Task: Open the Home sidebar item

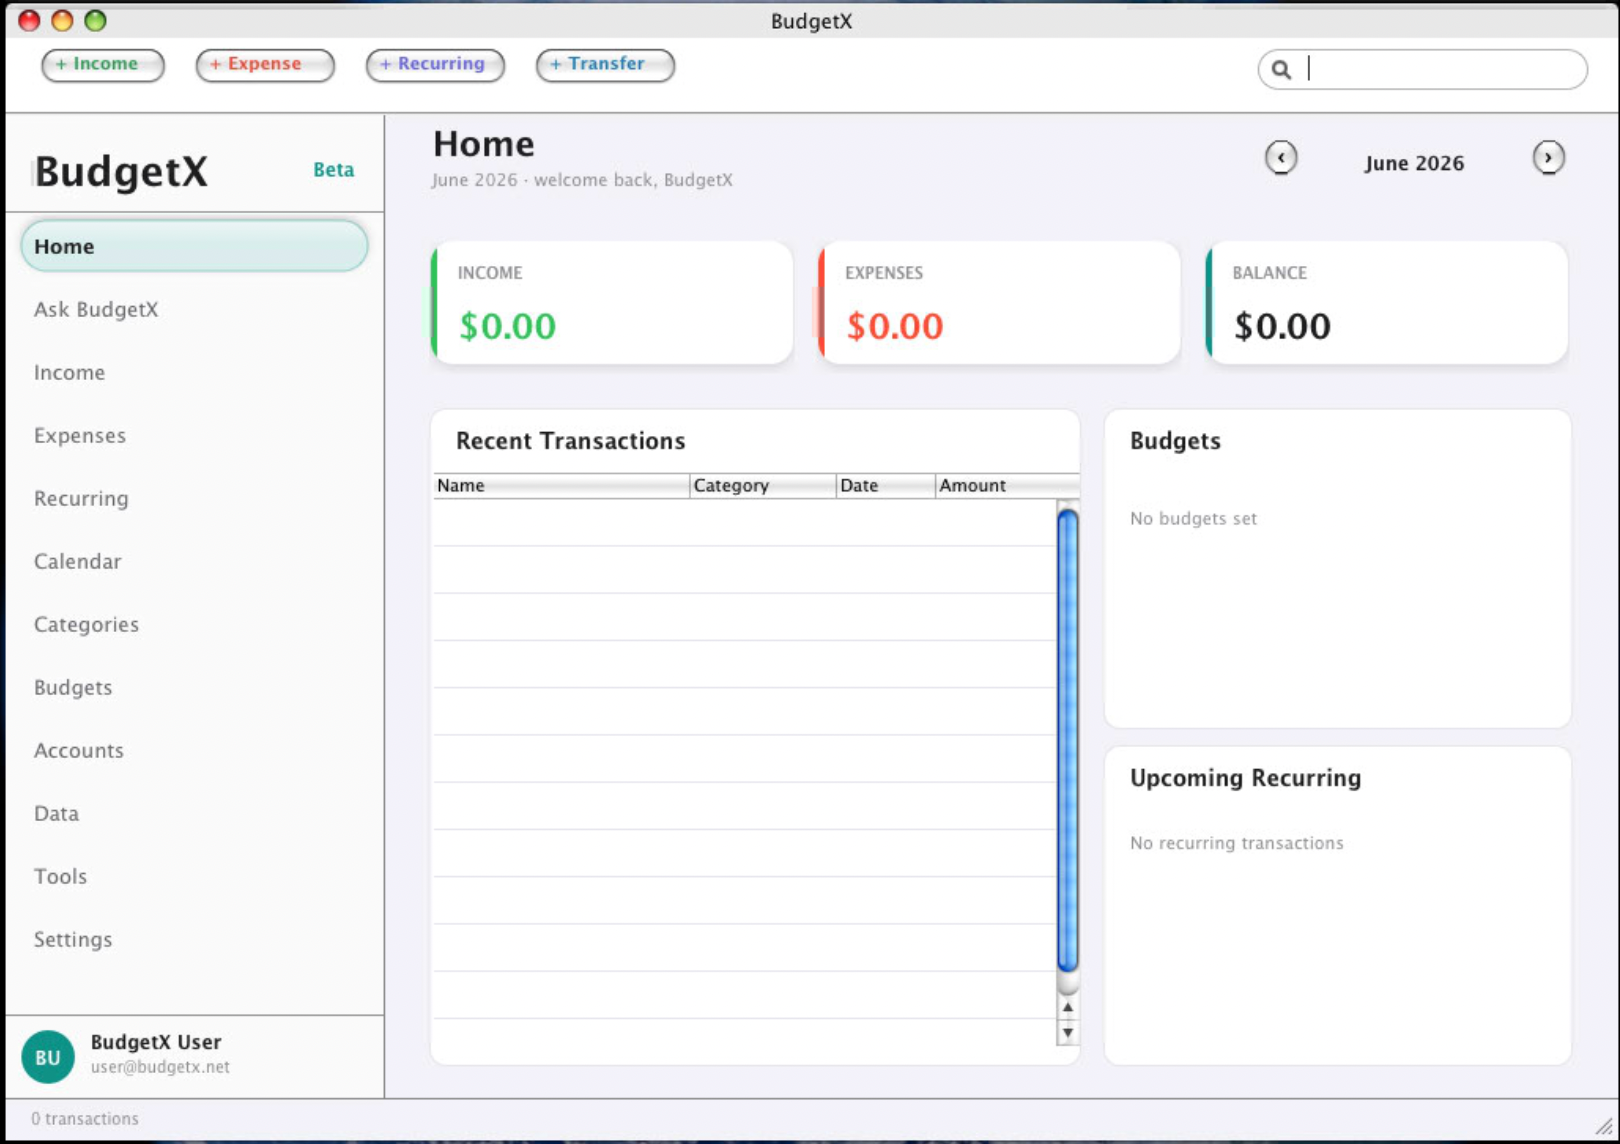Action: point(194,246)
